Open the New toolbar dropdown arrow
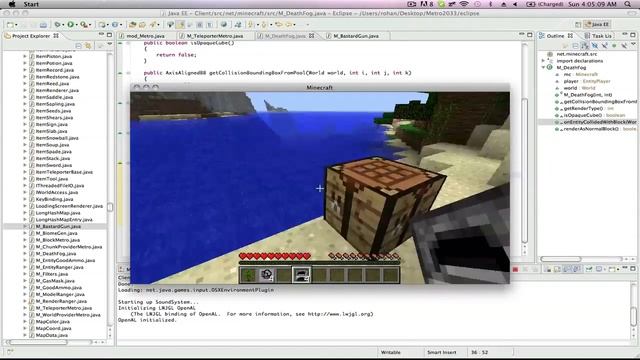The image size is (640, 360). click(x=17, y=25)
